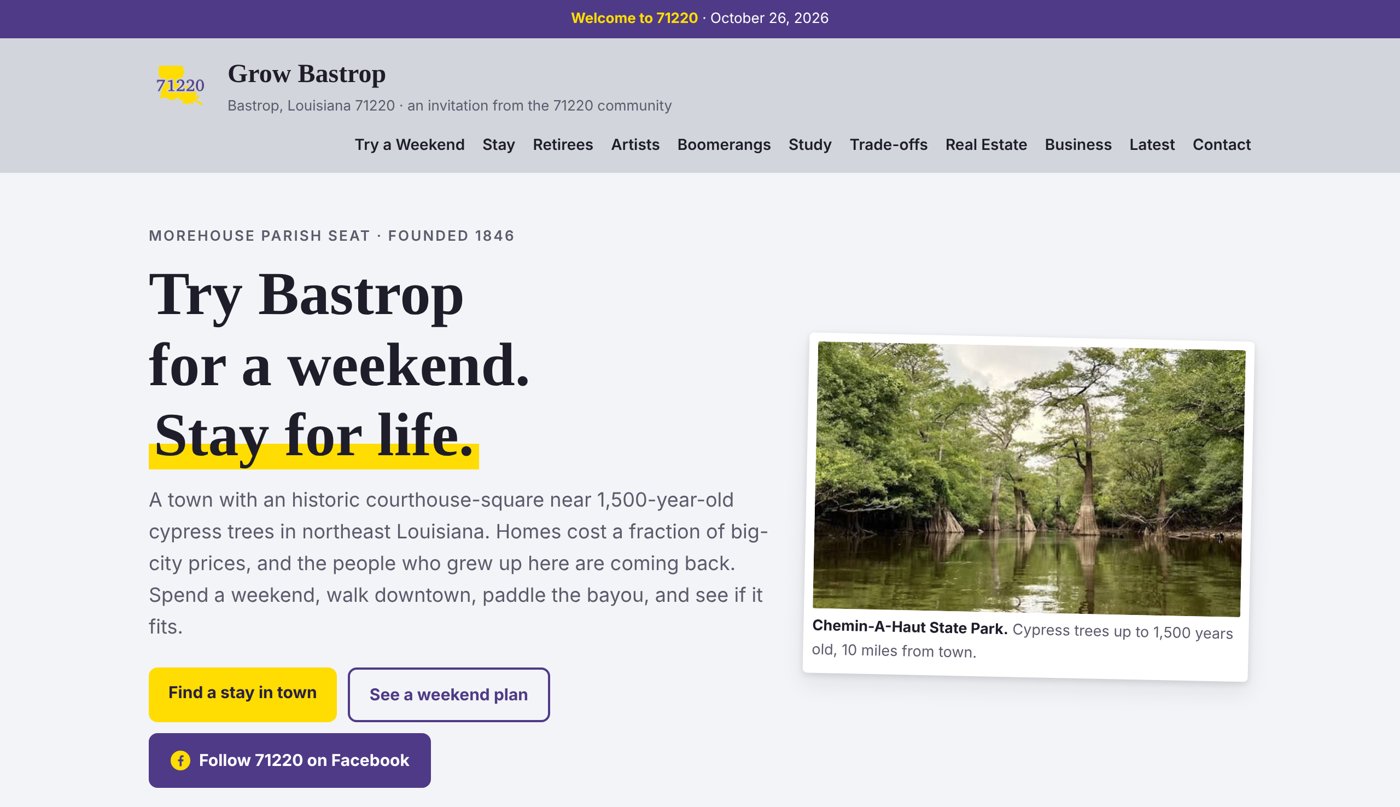Open the Trade-offs nav link
Image resolution: width=1400 pixels, height=807 pixels.
(889, 145)
